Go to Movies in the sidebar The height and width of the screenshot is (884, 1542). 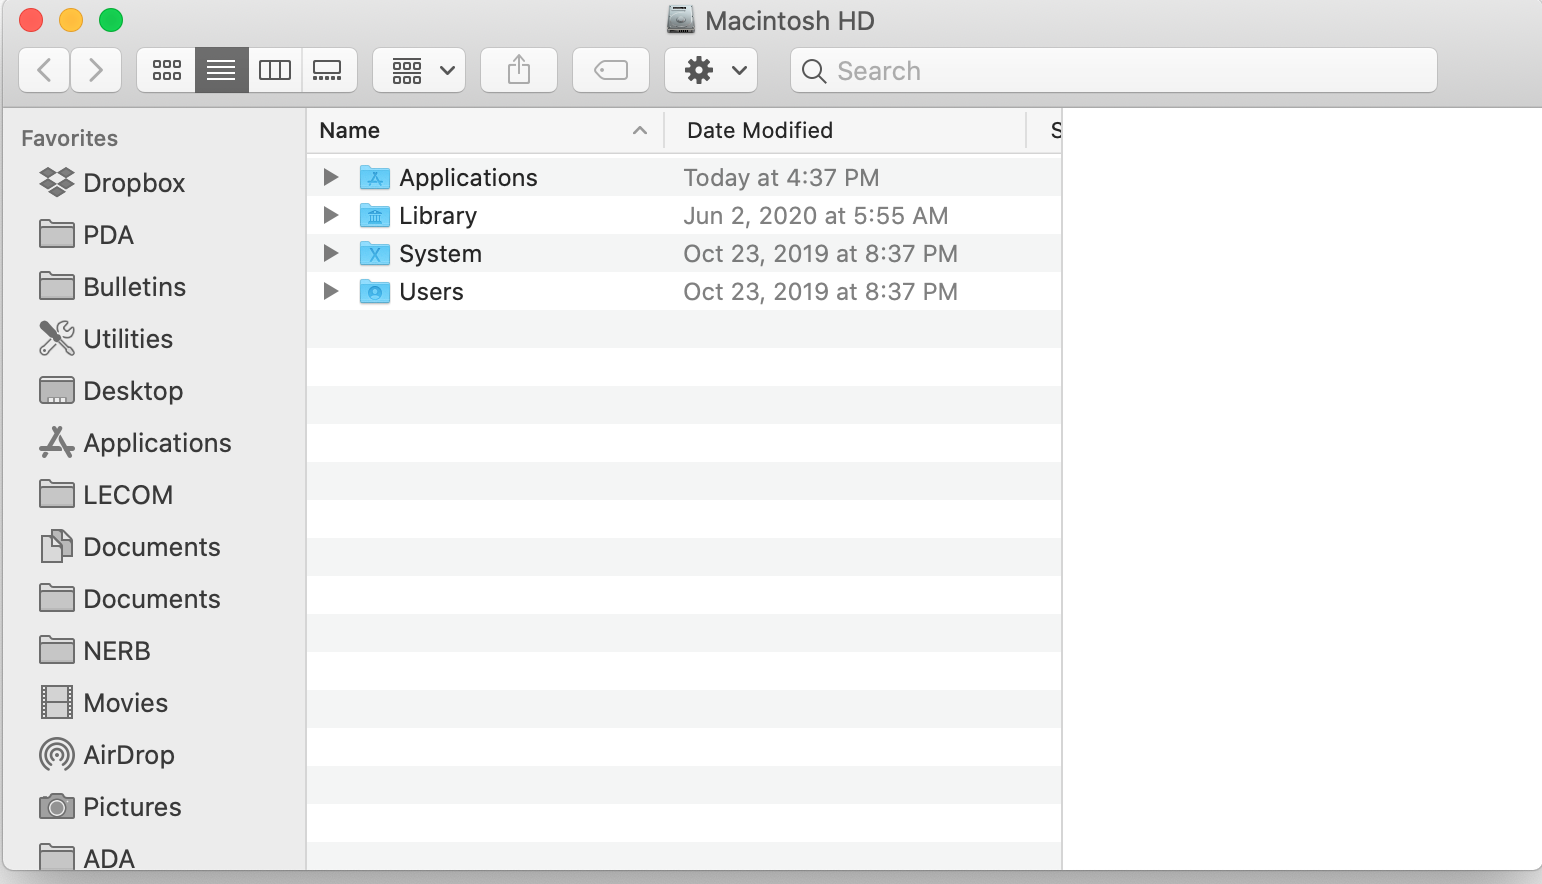click(103, 703)
